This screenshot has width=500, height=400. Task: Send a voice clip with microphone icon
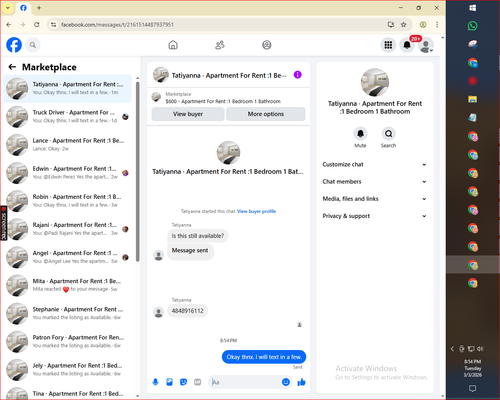155,382
